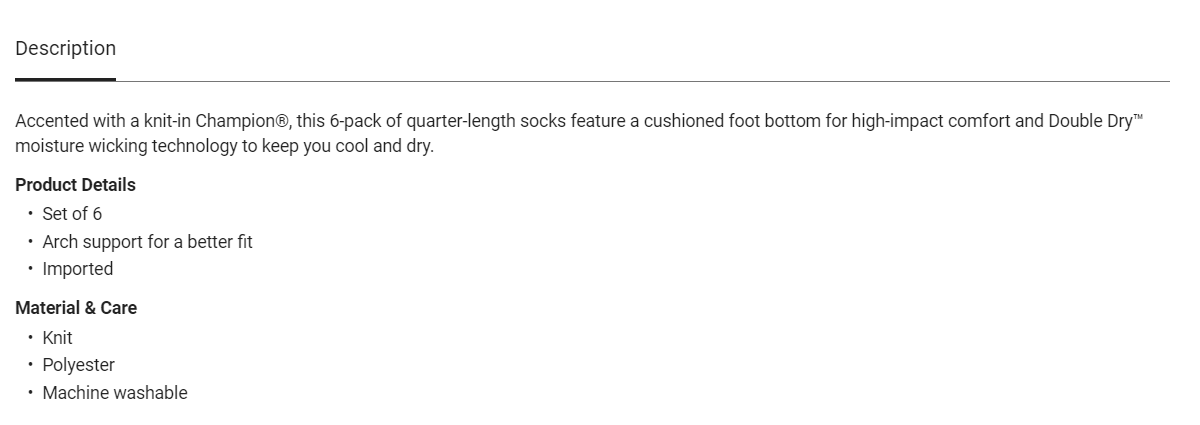Image resolution: width=1200 pixels, height=425 pixels.
Task: Open the Description tab
Action: [x=65, y=49]
